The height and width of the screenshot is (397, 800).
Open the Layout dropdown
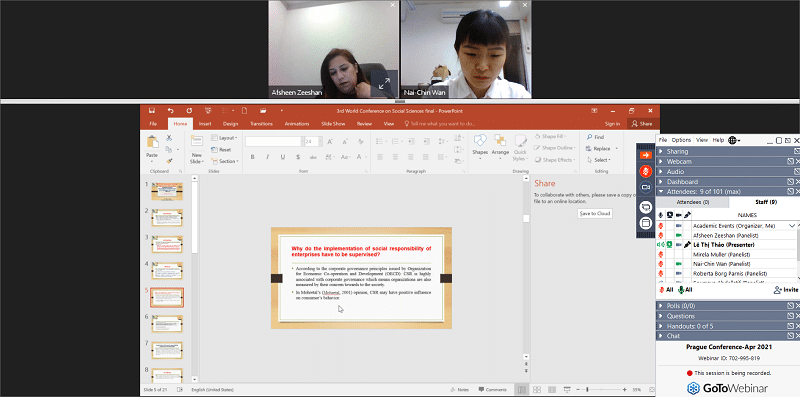tap(224, 138)
